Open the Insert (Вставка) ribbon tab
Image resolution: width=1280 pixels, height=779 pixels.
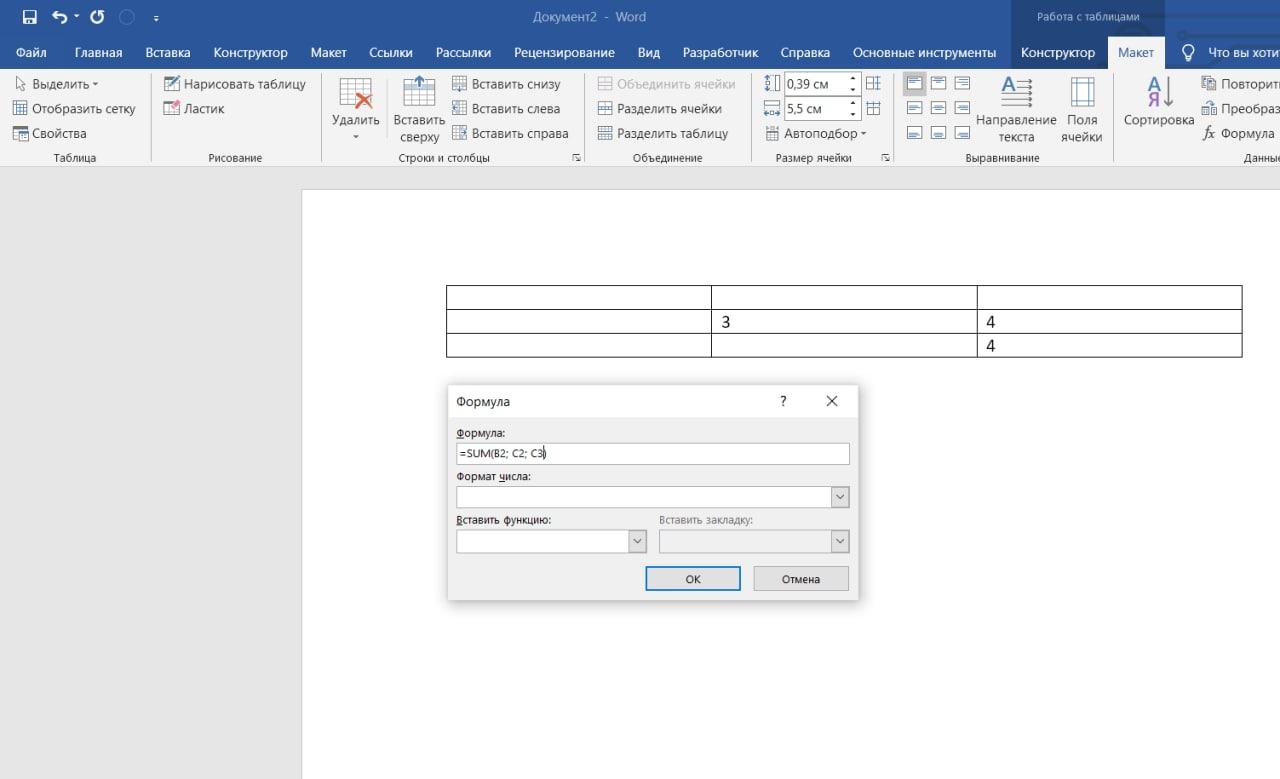(167, 52)
